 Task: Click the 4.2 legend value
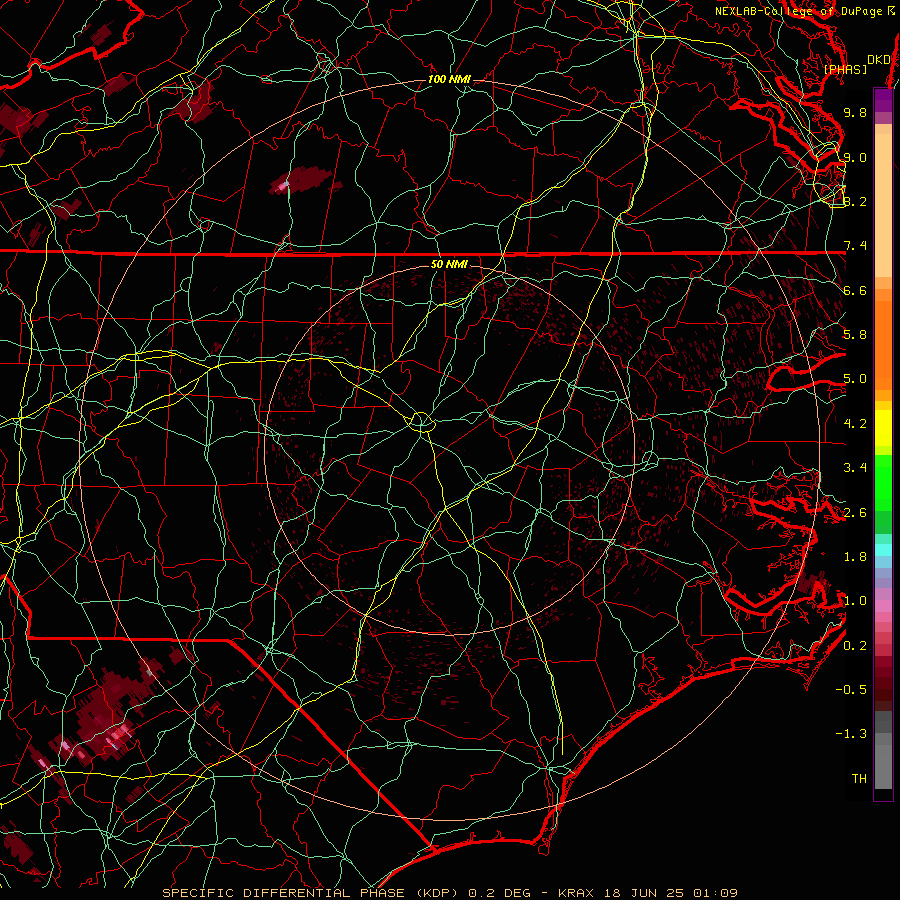click(855, 424)
